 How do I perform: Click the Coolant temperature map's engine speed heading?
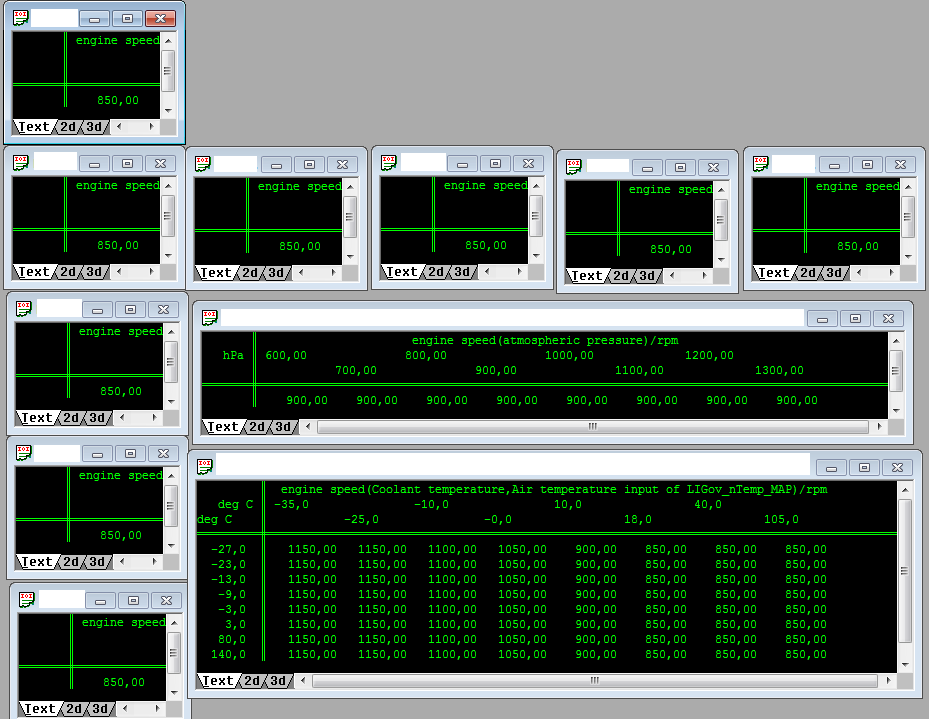pos(554,490)
